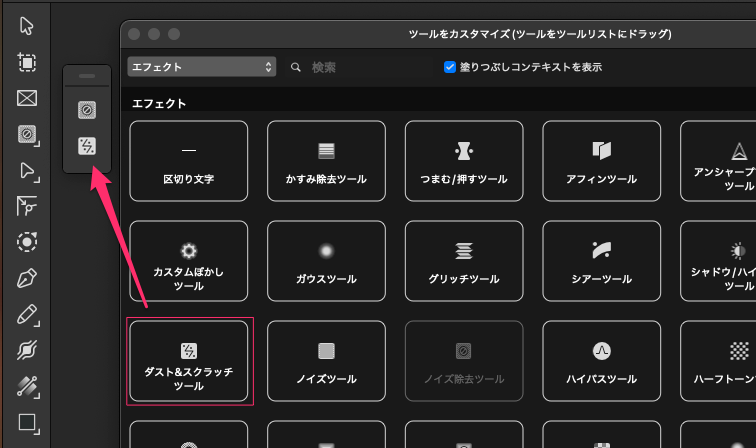The height and width of the screenshot is (448, 756).
Task: Select the Move tool arrow in toolbar
Action: click(x=27, y=26)
